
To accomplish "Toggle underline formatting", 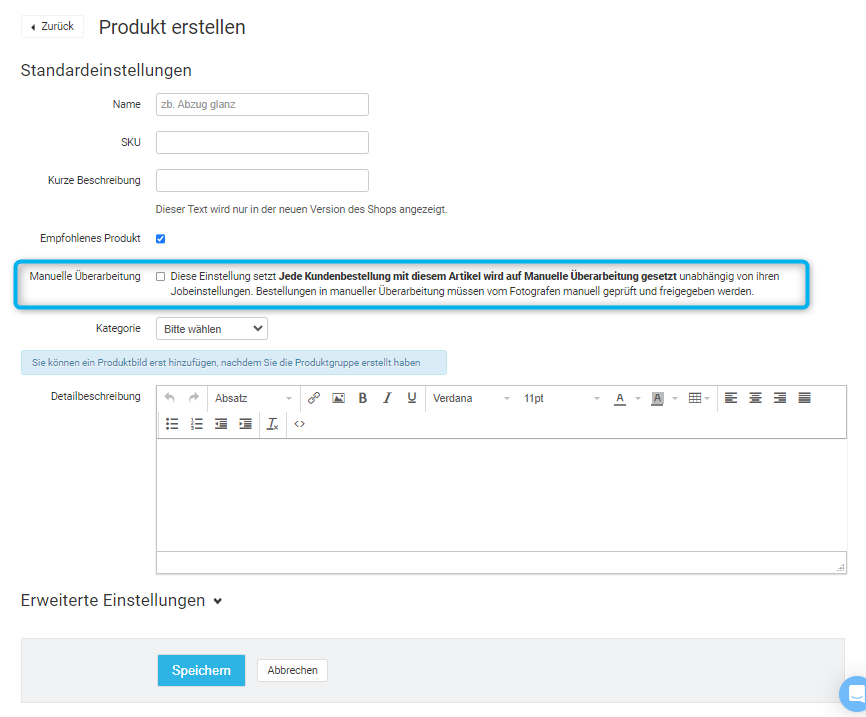I will pos(411,398).
